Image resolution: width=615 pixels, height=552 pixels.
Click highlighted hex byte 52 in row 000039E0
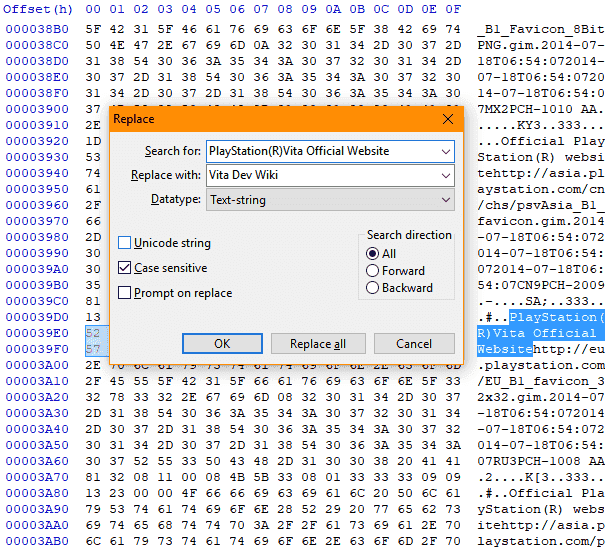93,333
